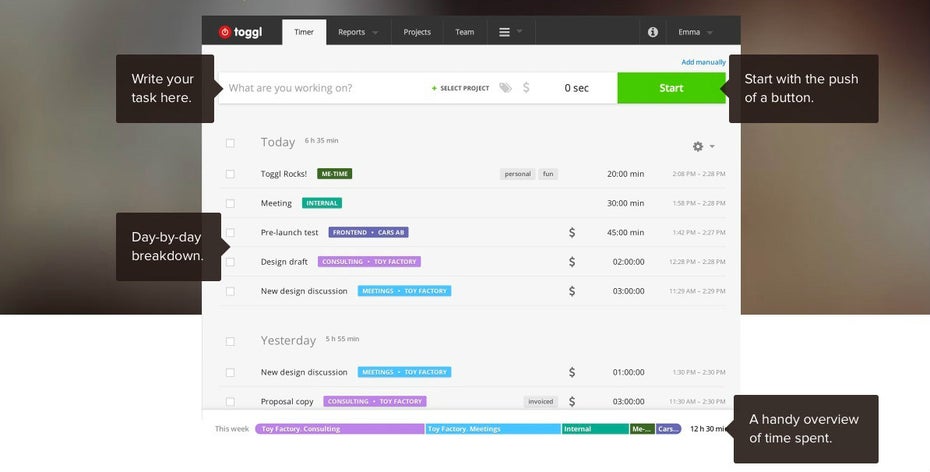Click the ME-TIME project tag

click(335, 174)
